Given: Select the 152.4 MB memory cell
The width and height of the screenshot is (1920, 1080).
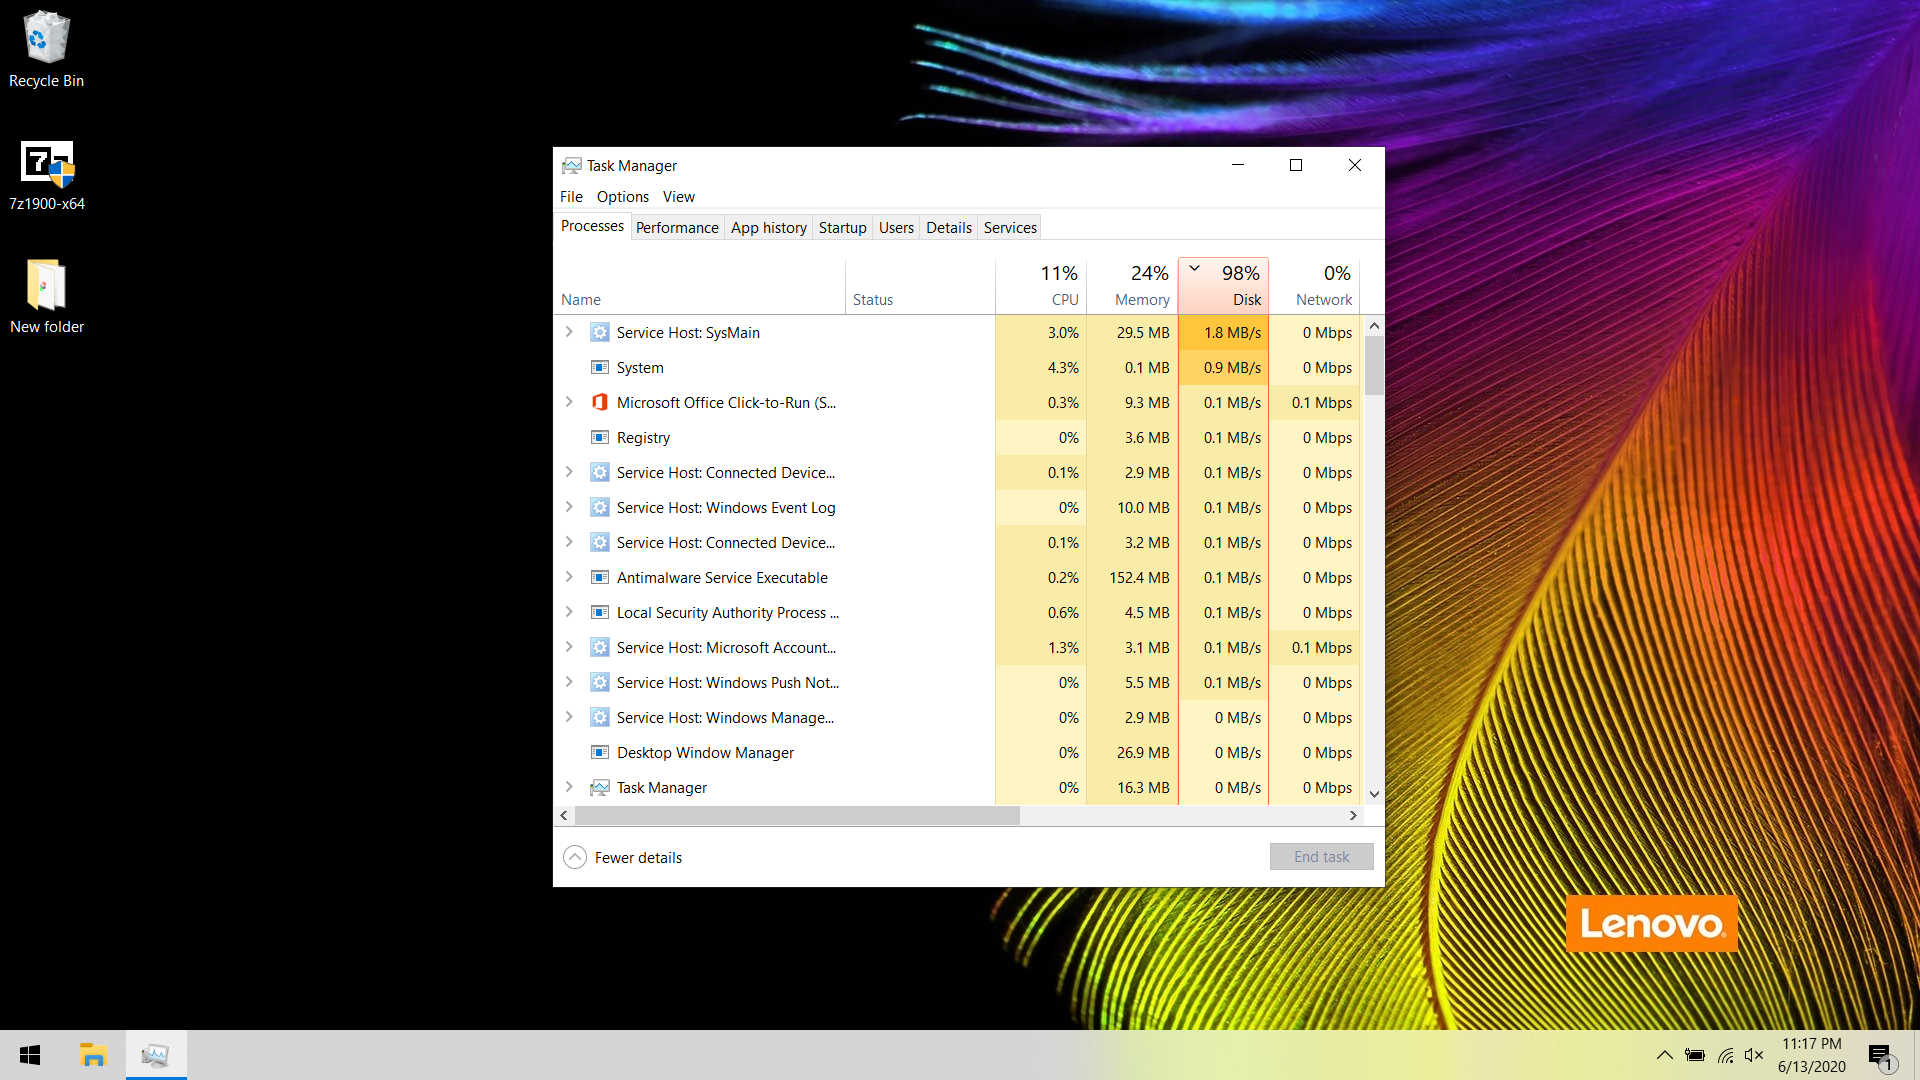Looking at the screenshot, I should (x=1132, y=578).
